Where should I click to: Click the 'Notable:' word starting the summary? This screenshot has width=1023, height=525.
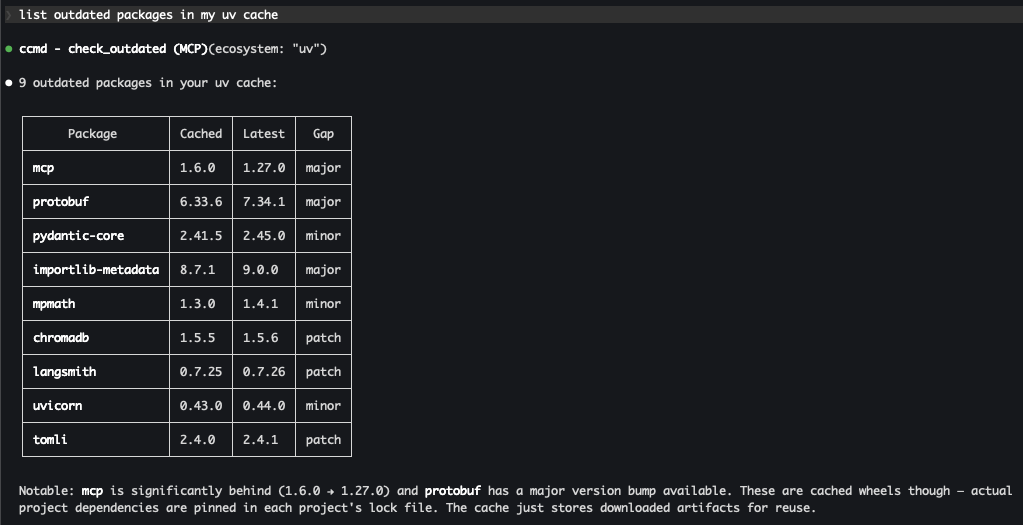(47, 490)
